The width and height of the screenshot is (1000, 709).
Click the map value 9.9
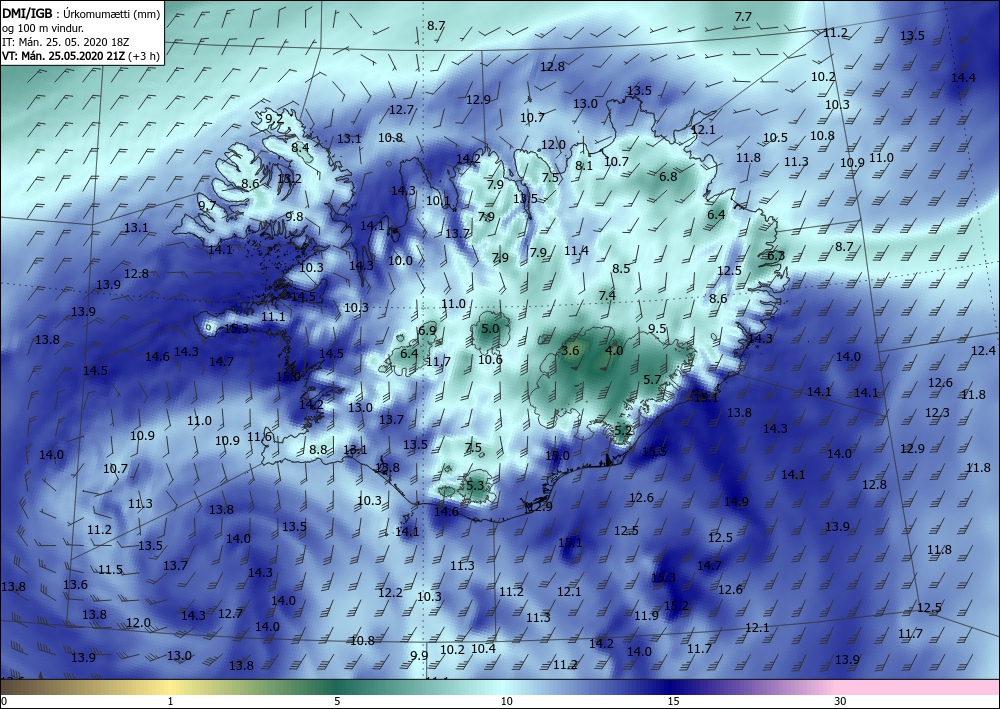coord(419,655)
